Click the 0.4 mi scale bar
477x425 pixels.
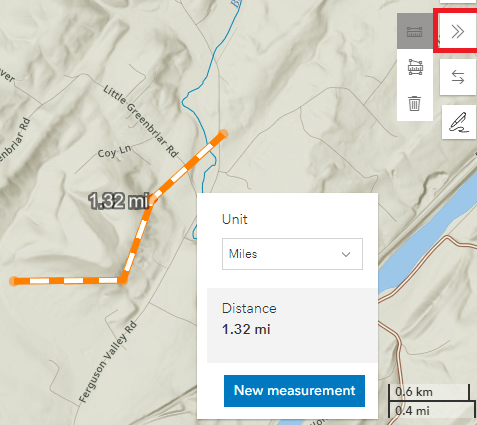click(431, 410)
